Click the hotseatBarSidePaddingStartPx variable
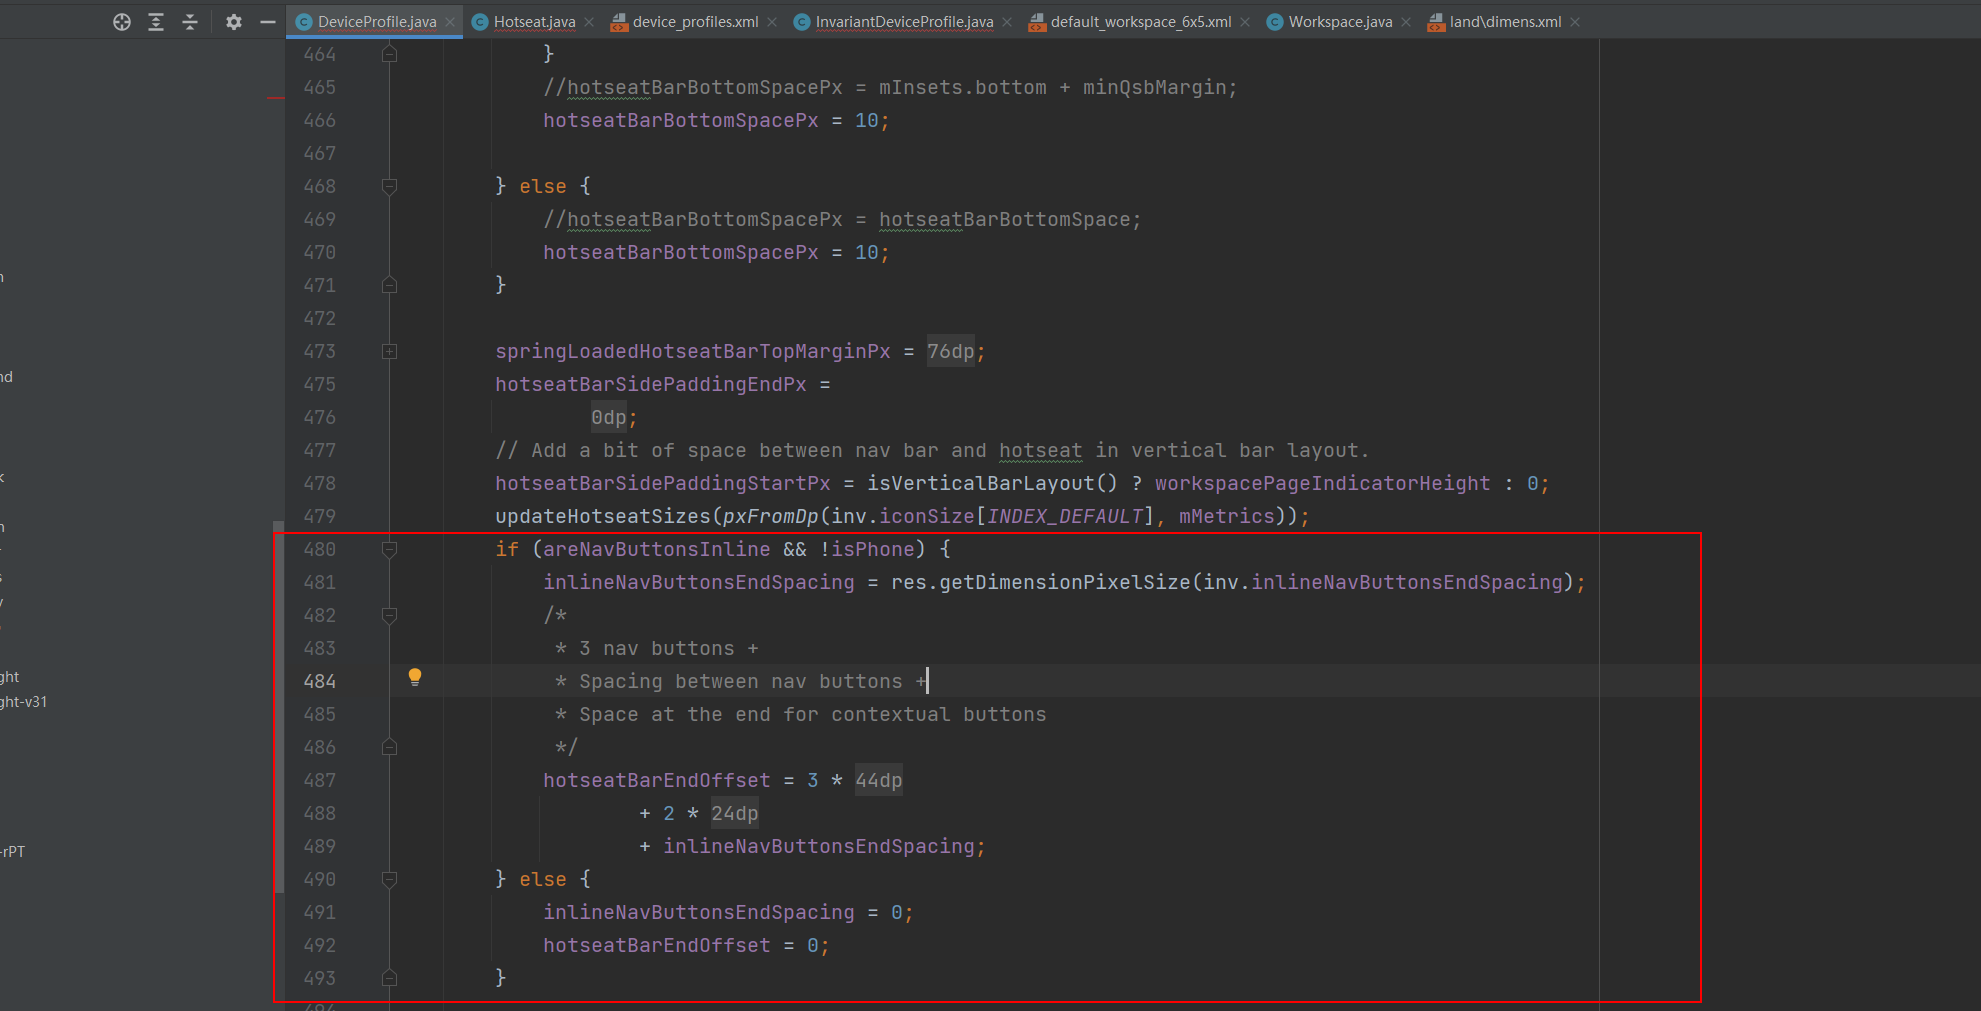Image resolution: width=1981 pixels, height=1011 pixels. pyautogui.click(x=663, y=483)
